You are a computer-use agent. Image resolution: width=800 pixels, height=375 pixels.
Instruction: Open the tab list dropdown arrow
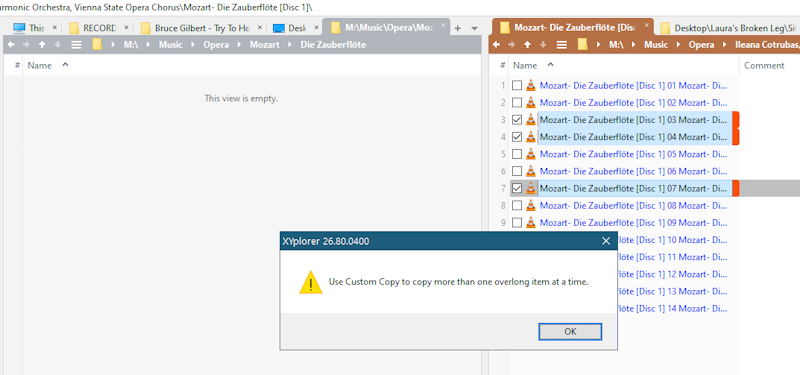pos(474,29)
